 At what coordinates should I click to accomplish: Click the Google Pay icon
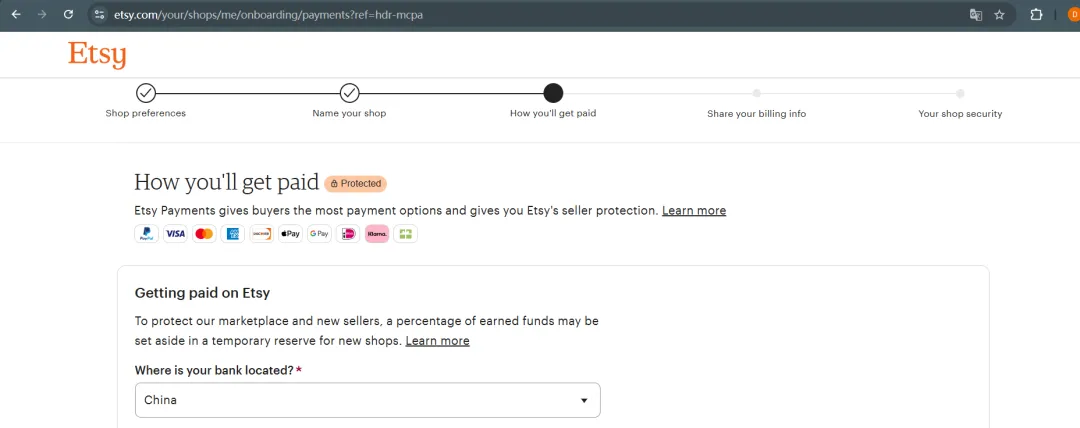point(319,234)
